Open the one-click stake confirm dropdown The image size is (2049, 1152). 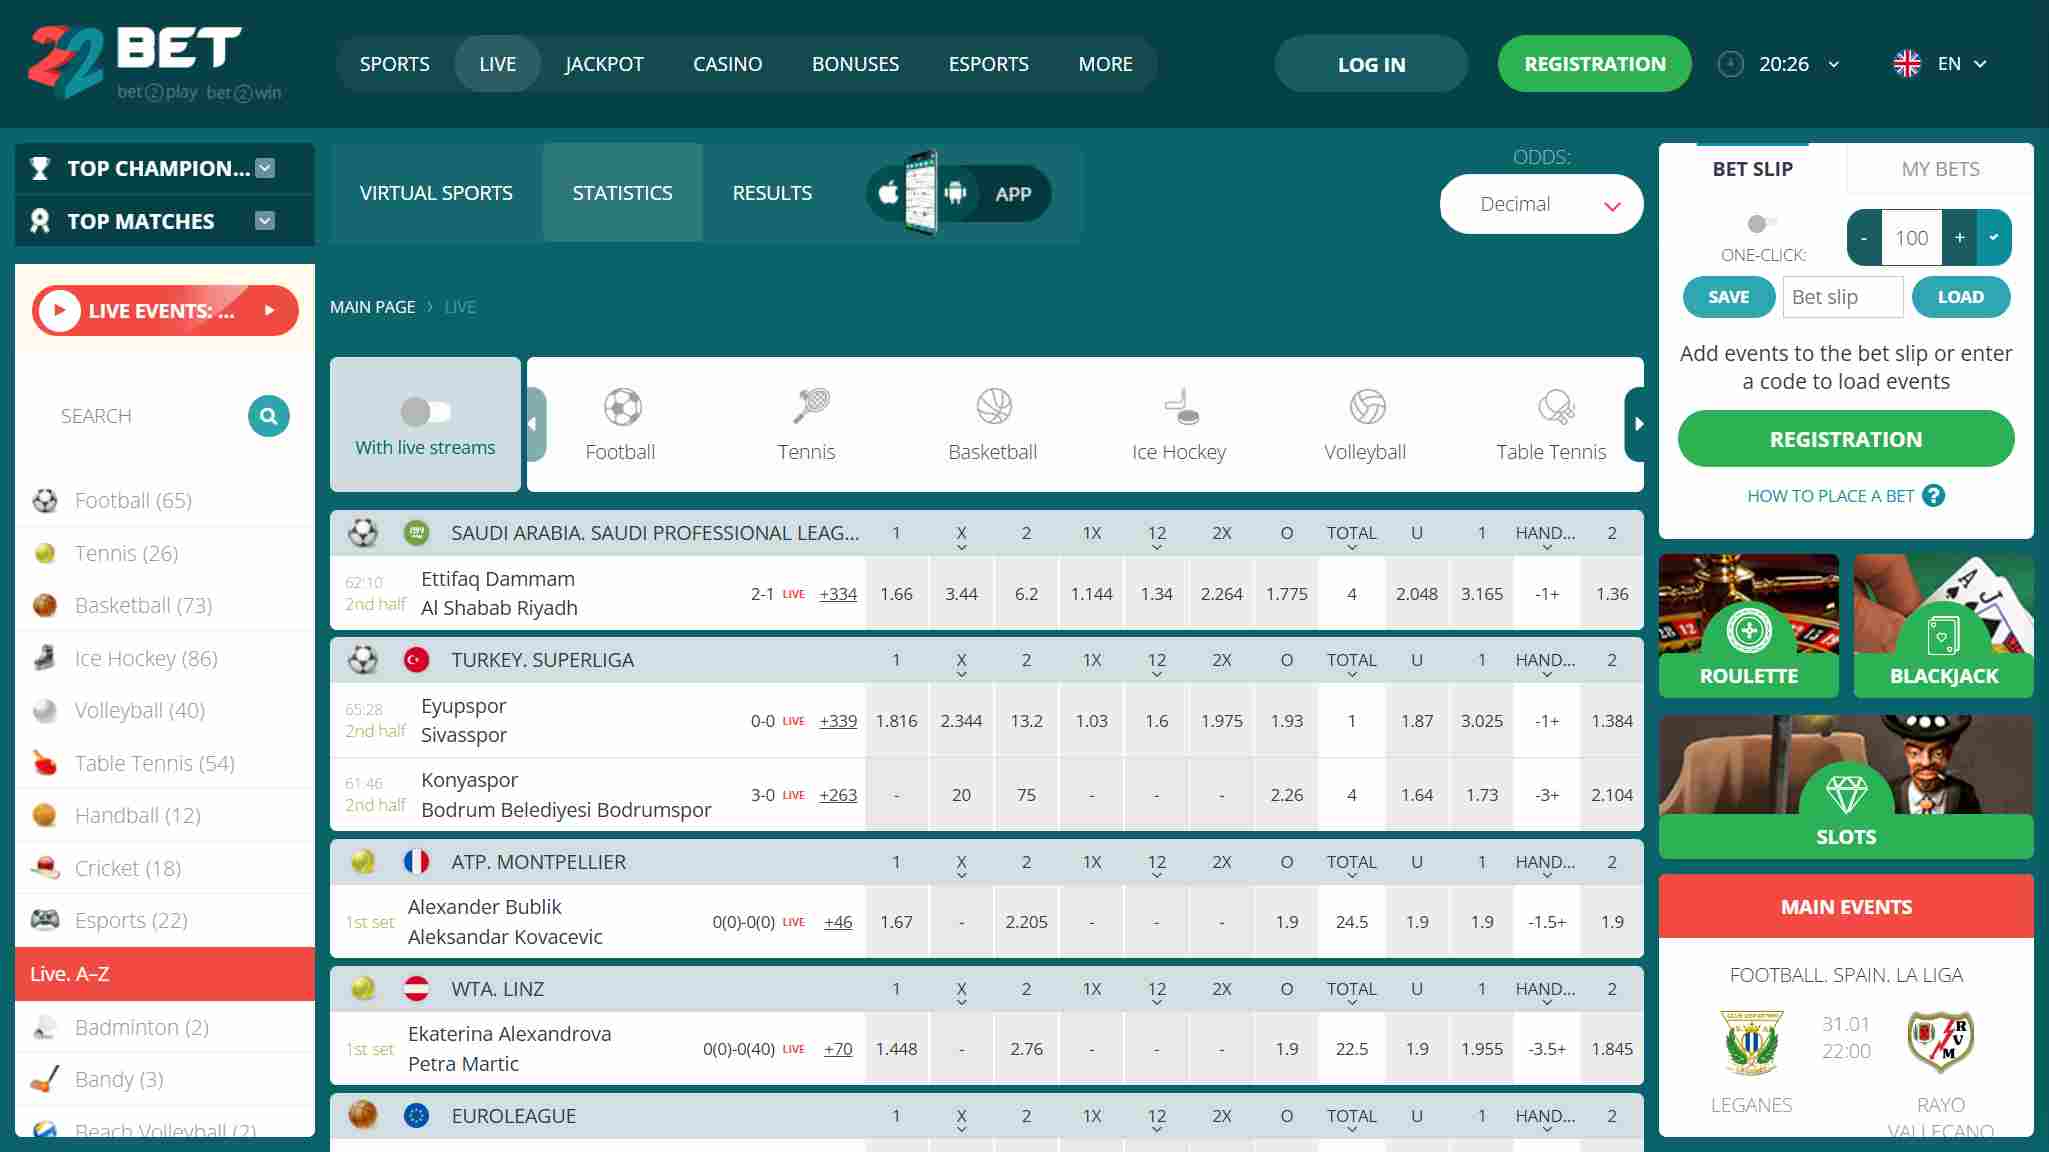coord(1993,237)
